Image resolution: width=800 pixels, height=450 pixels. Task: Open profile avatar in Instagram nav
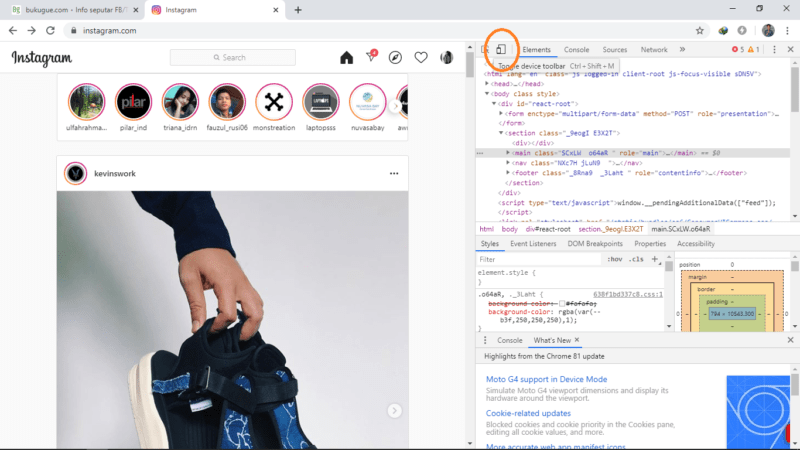point(446,58)
